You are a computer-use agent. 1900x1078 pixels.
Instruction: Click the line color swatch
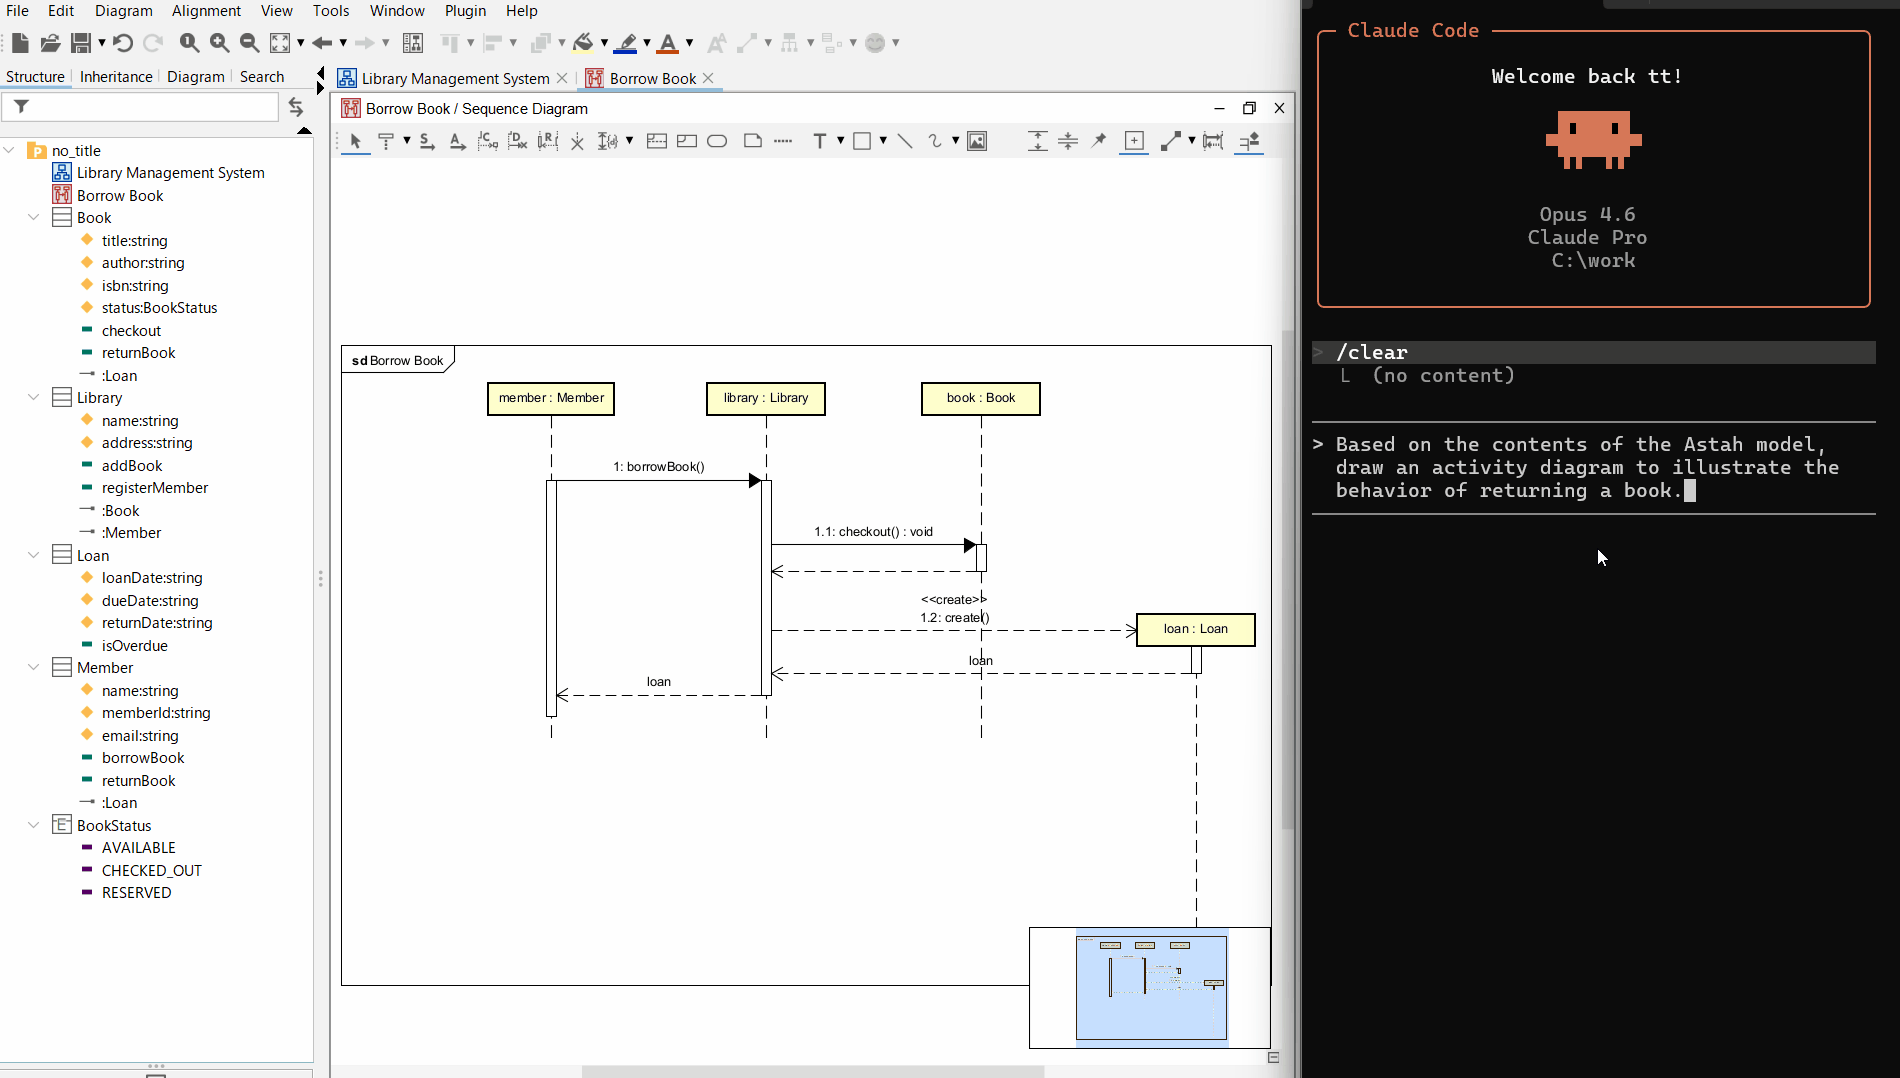(628, 44)
